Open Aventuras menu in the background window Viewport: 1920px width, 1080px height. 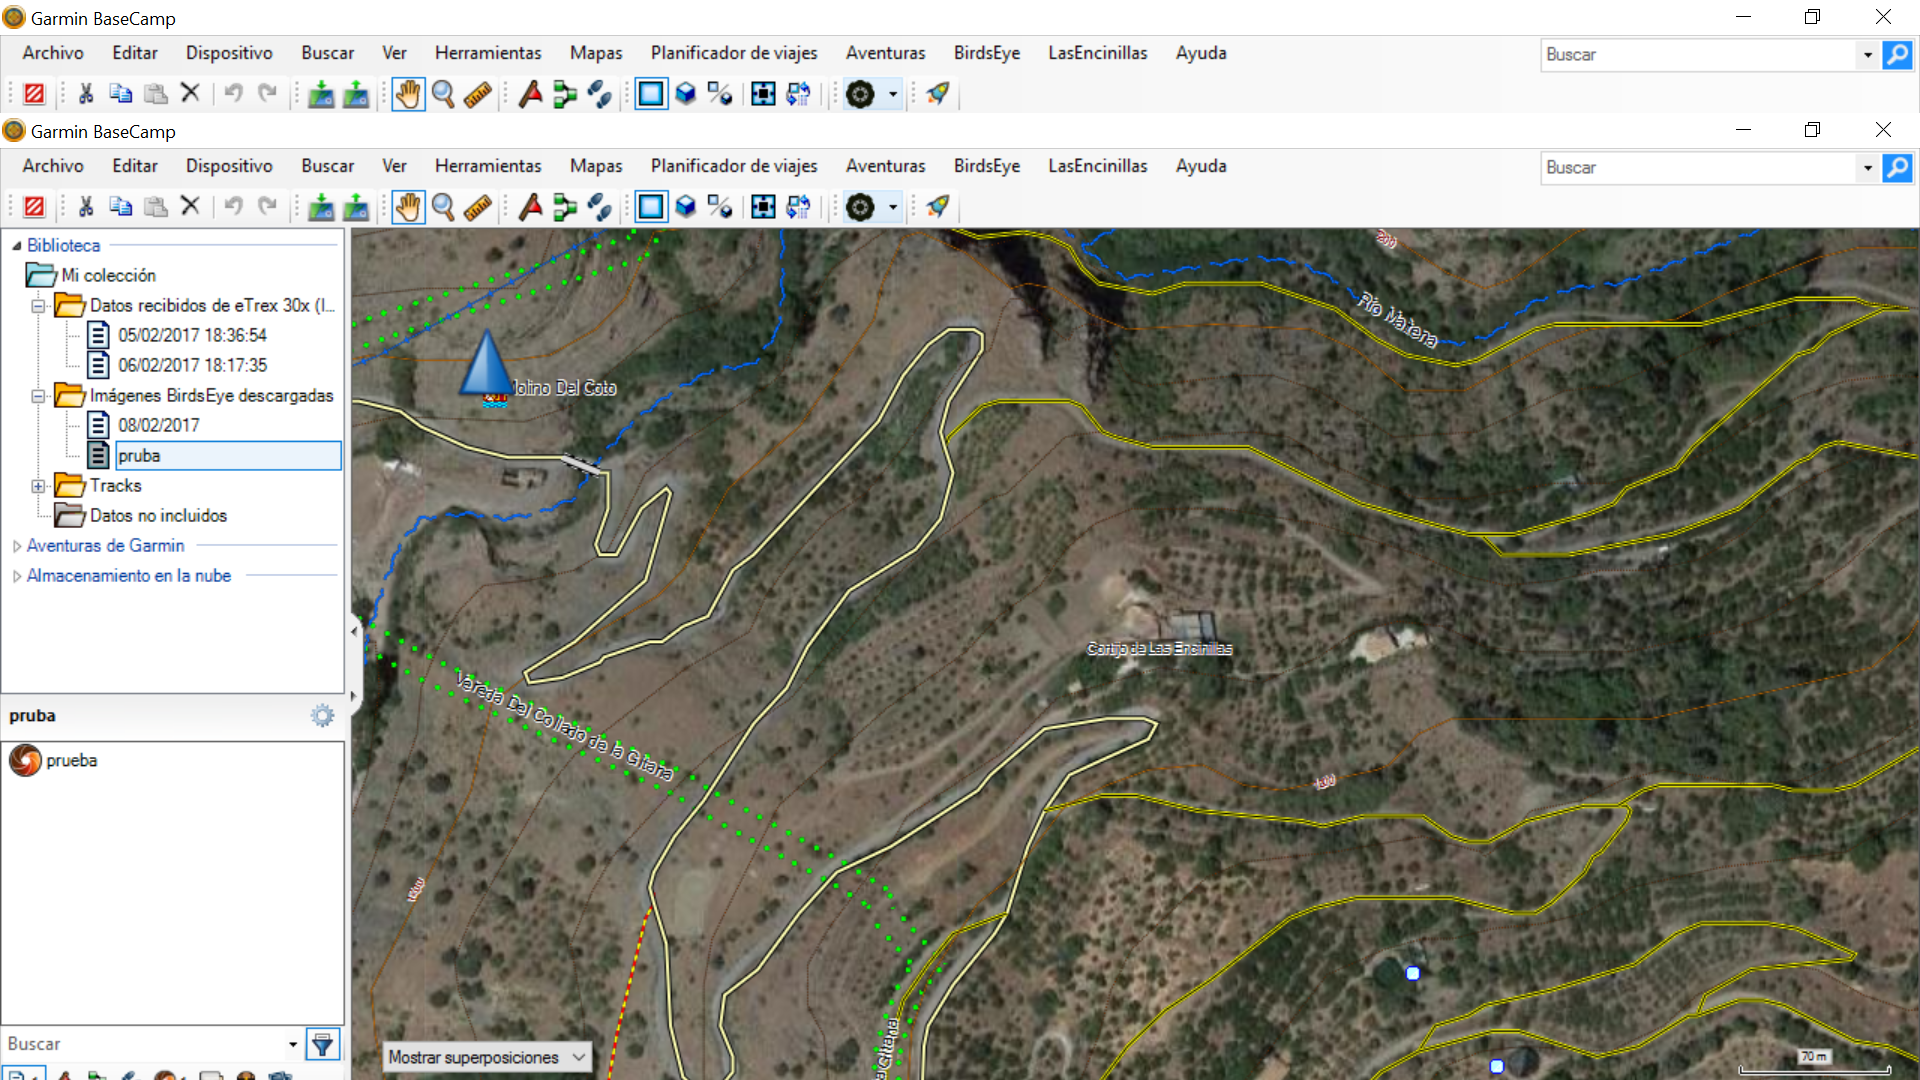[x=886, y=53]
